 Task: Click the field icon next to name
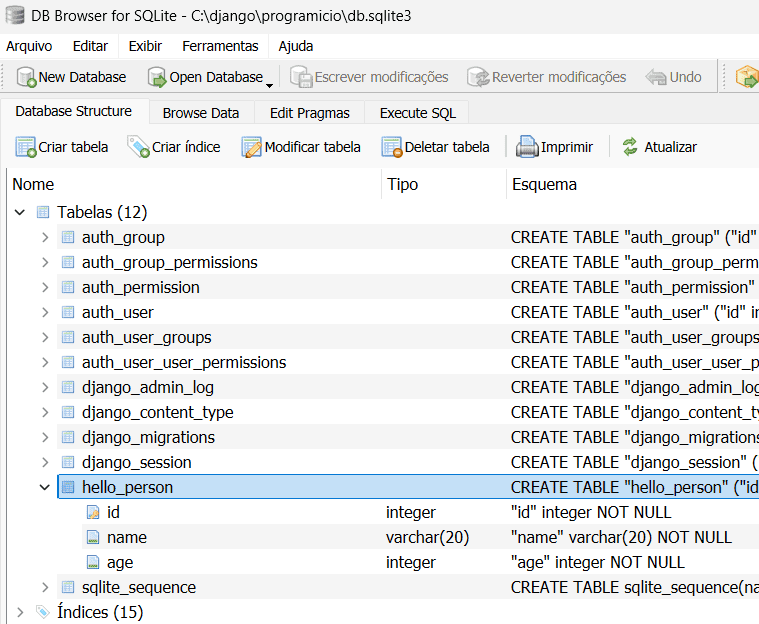coord(93,537)
